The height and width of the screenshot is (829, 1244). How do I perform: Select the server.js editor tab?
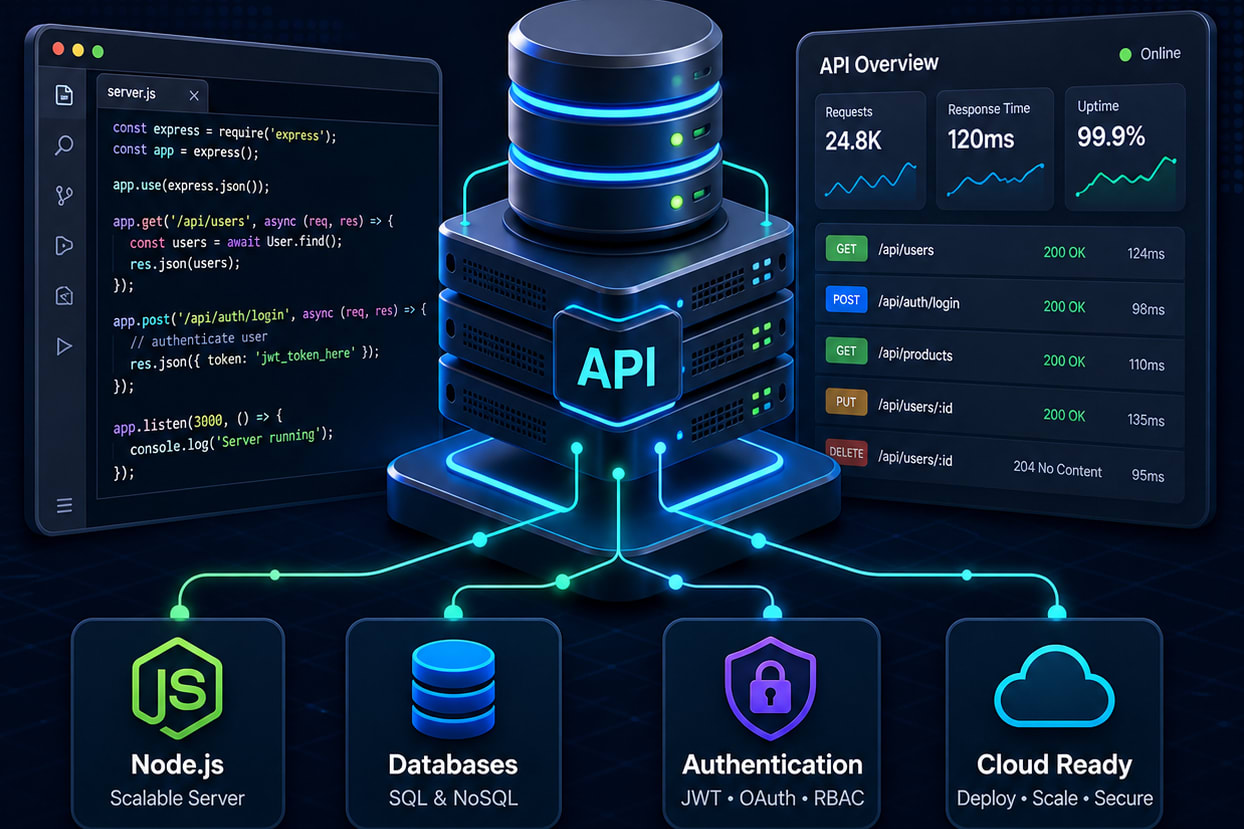[x=152, y=94]
